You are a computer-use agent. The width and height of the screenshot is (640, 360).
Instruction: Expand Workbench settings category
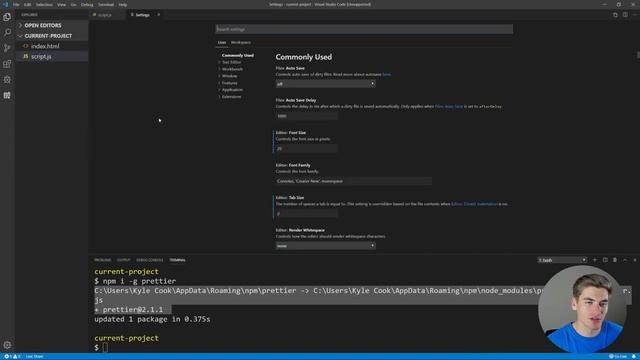(x=232, y=69)
